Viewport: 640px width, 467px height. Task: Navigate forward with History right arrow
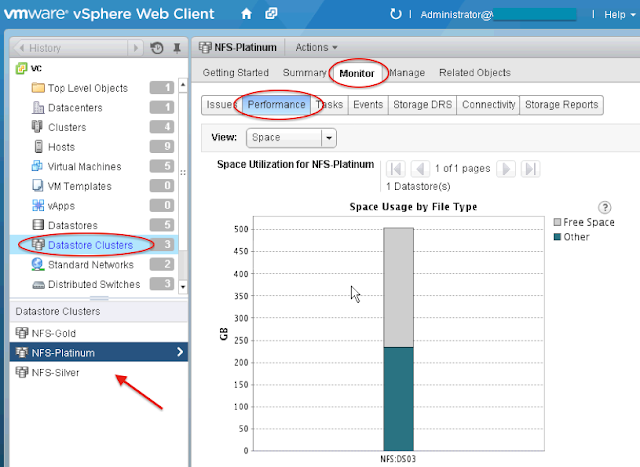[136, 48]
